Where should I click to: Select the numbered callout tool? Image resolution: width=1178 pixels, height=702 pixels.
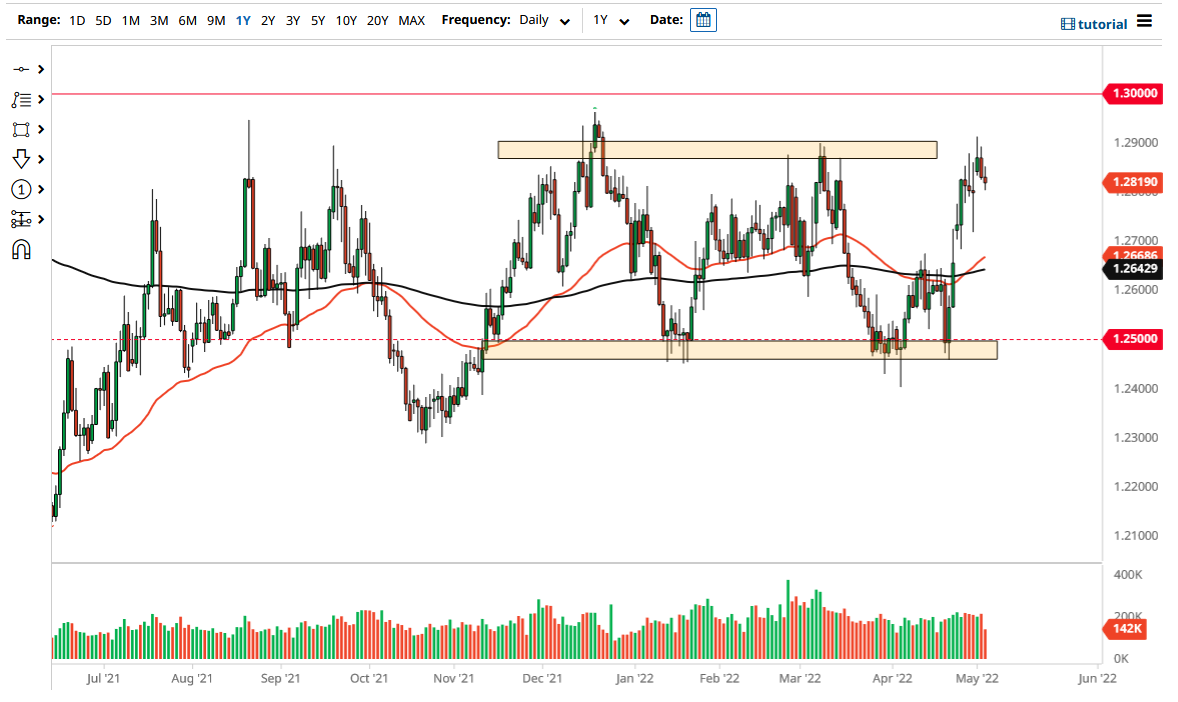tap(20, 188)
